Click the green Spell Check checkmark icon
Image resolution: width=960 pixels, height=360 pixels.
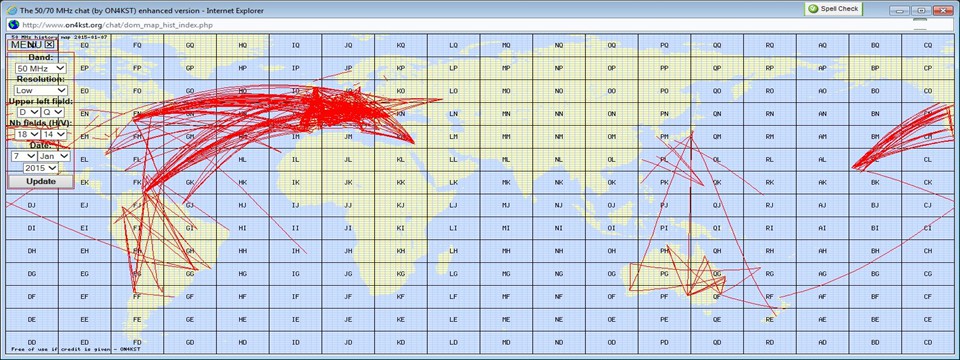813,9
